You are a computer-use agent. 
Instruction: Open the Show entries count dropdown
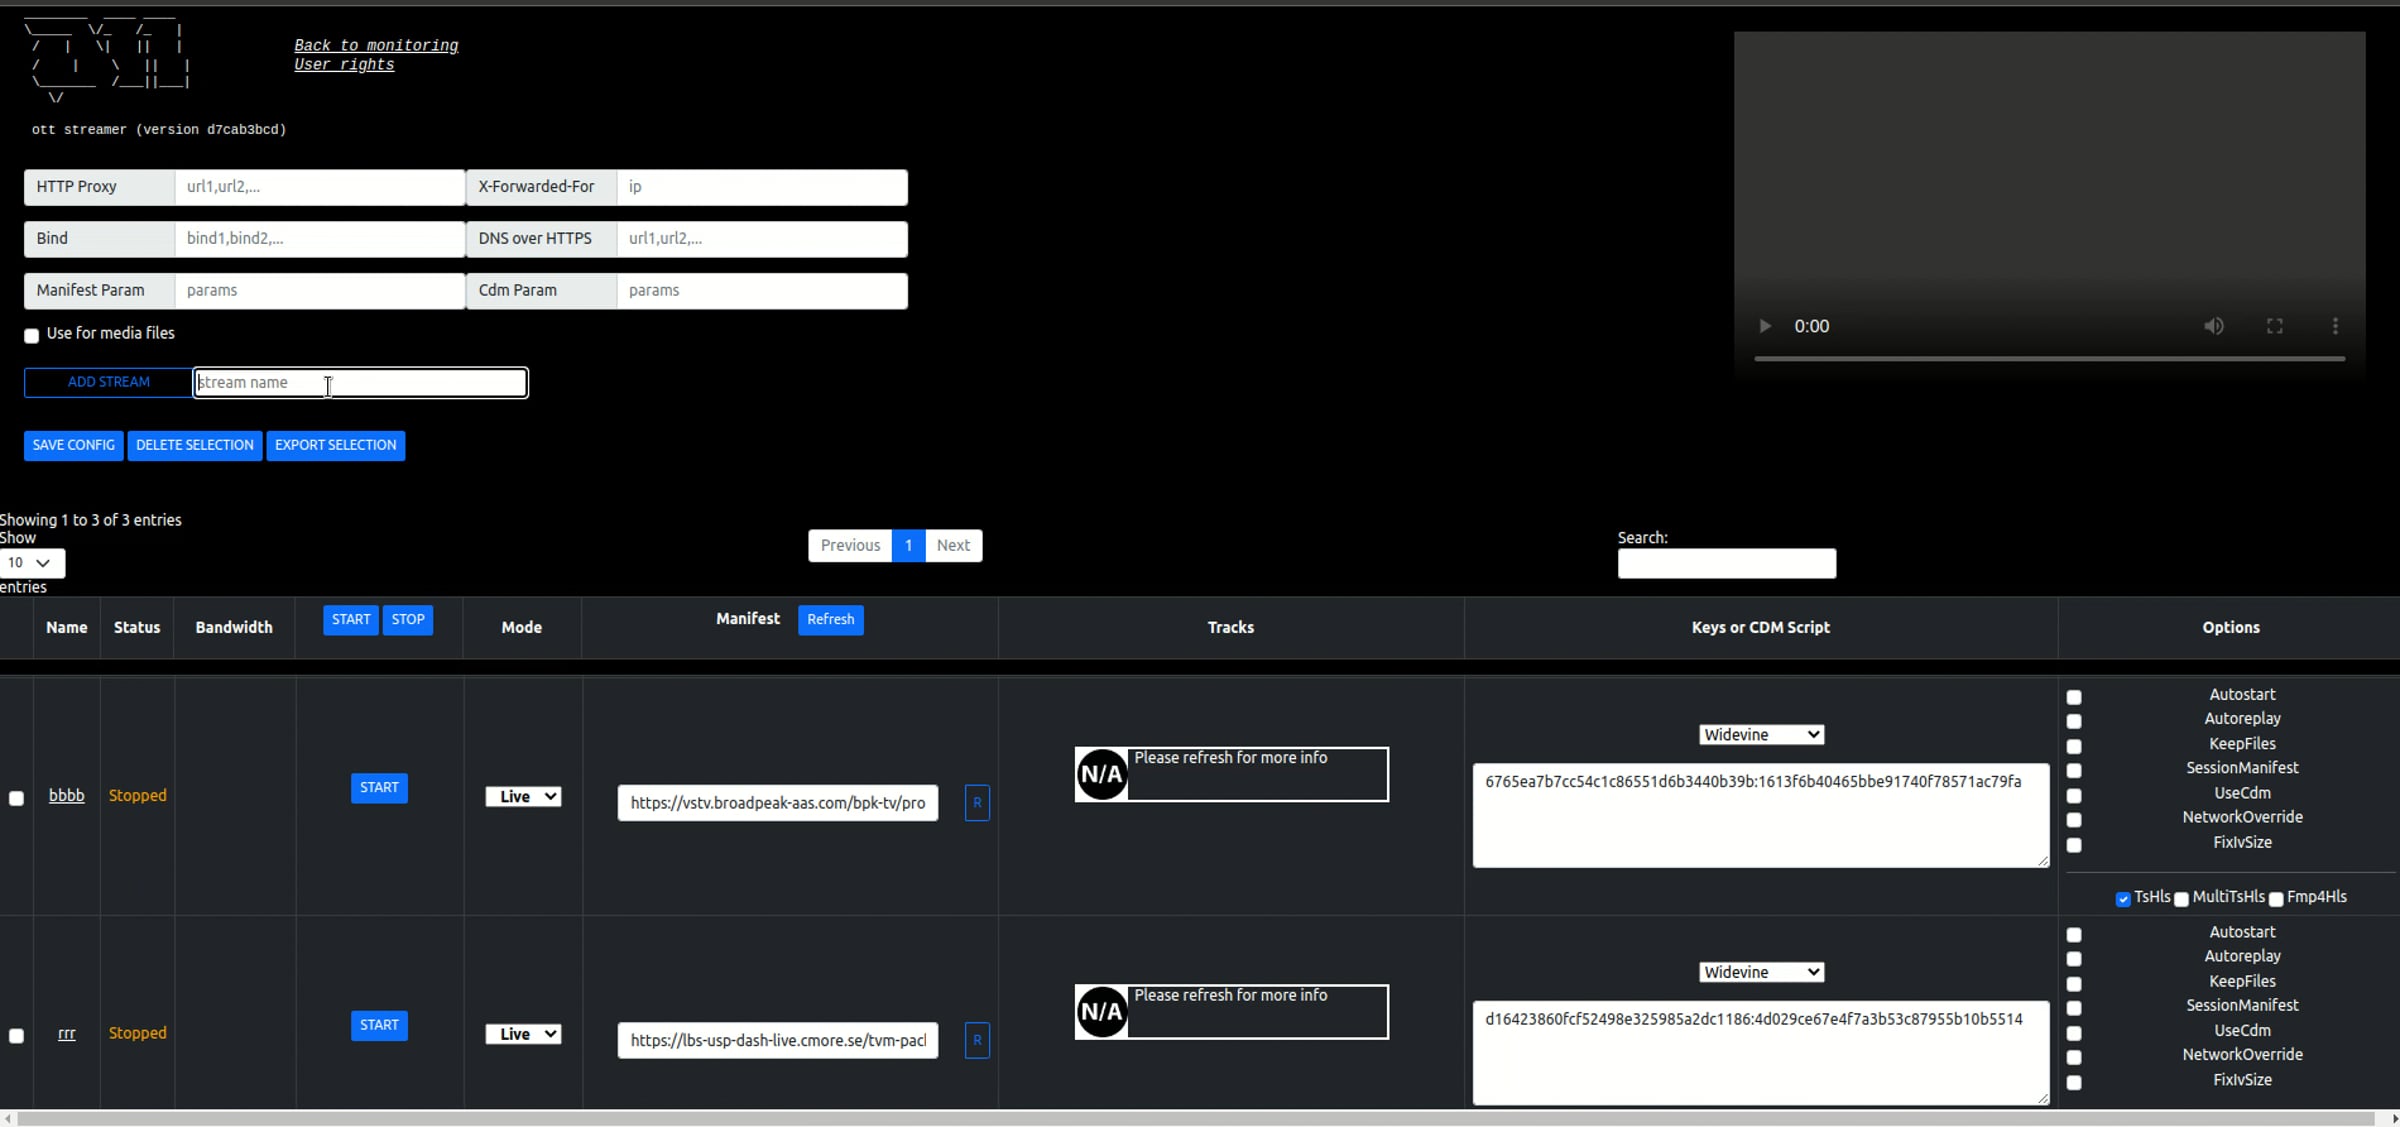pos(32,563)
